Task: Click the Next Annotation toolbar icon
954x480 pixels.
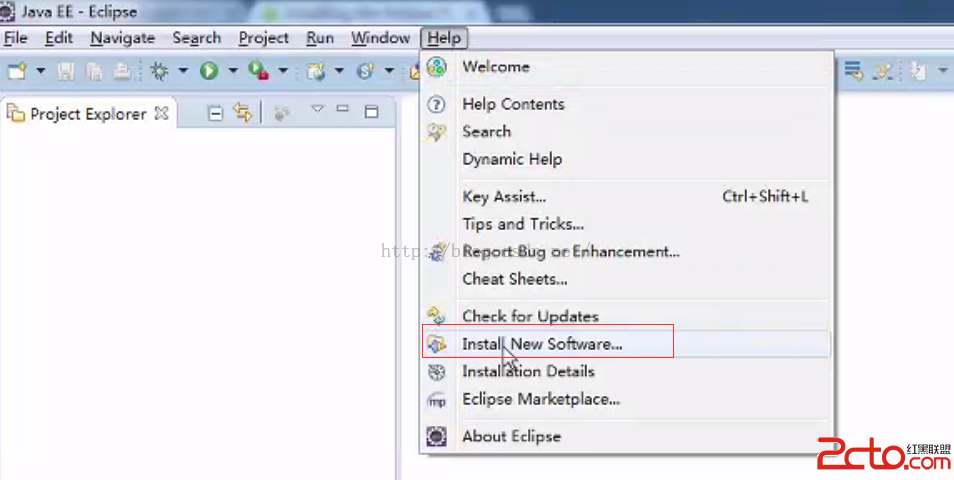Action: pyautogui.click(x=854, y=71)
